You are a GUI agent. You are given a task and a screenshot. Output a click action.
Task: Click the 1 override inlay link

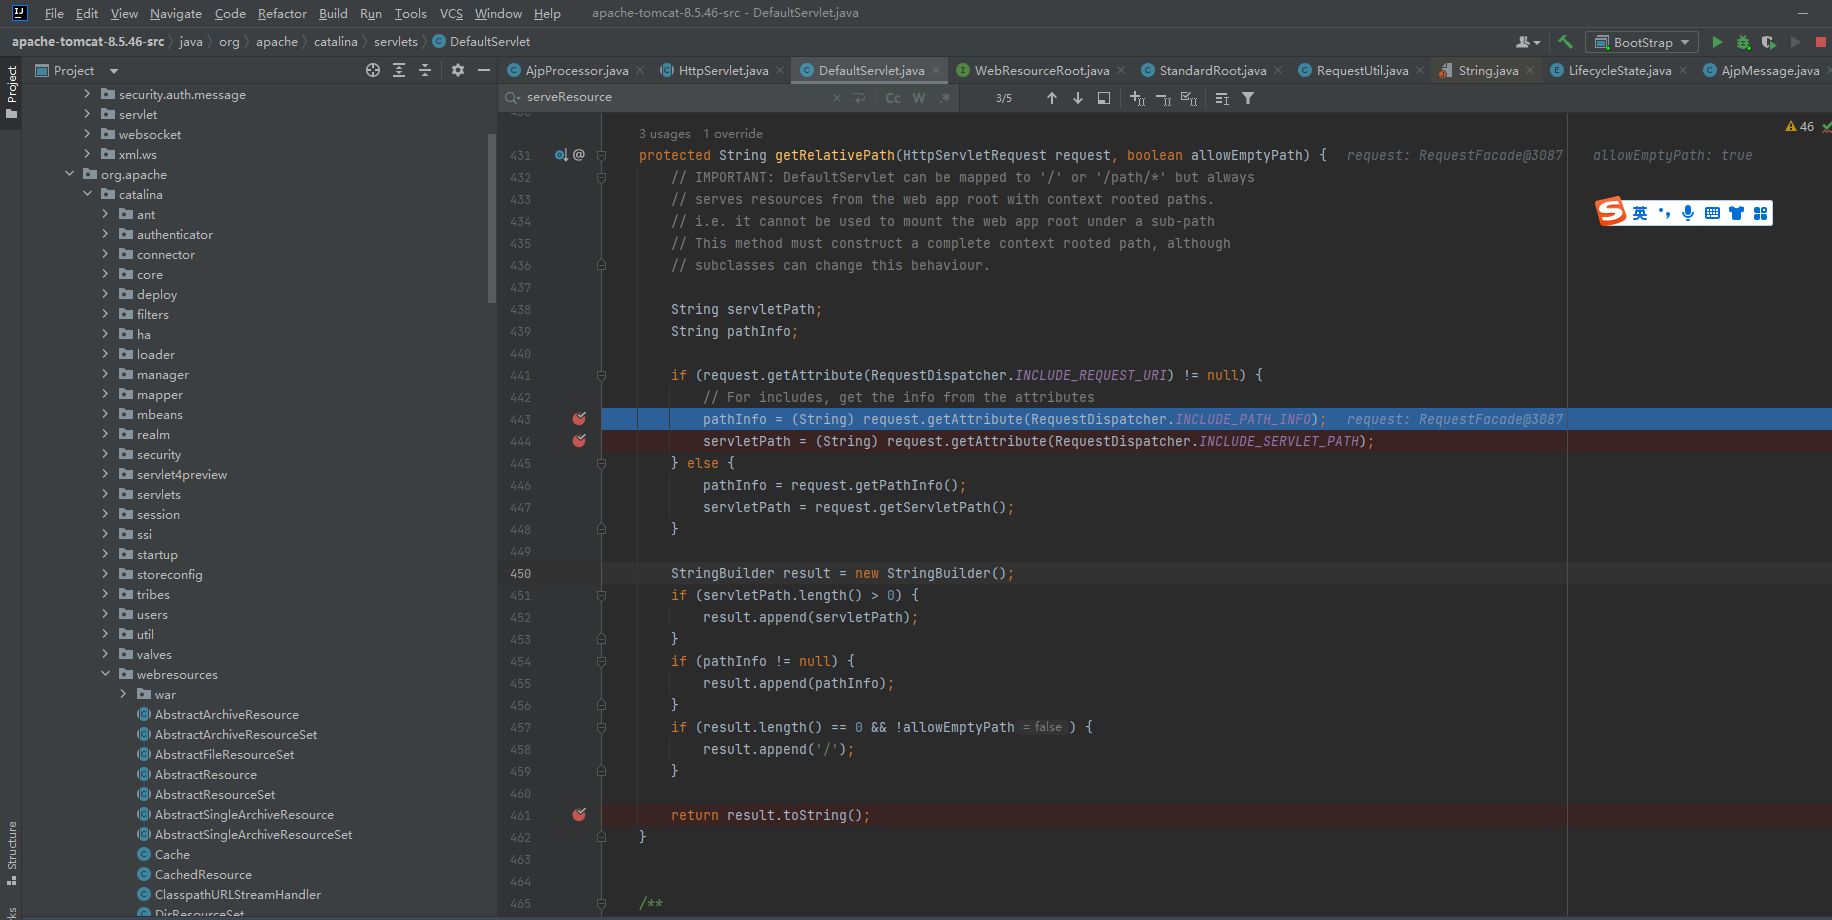click(733, 134)
